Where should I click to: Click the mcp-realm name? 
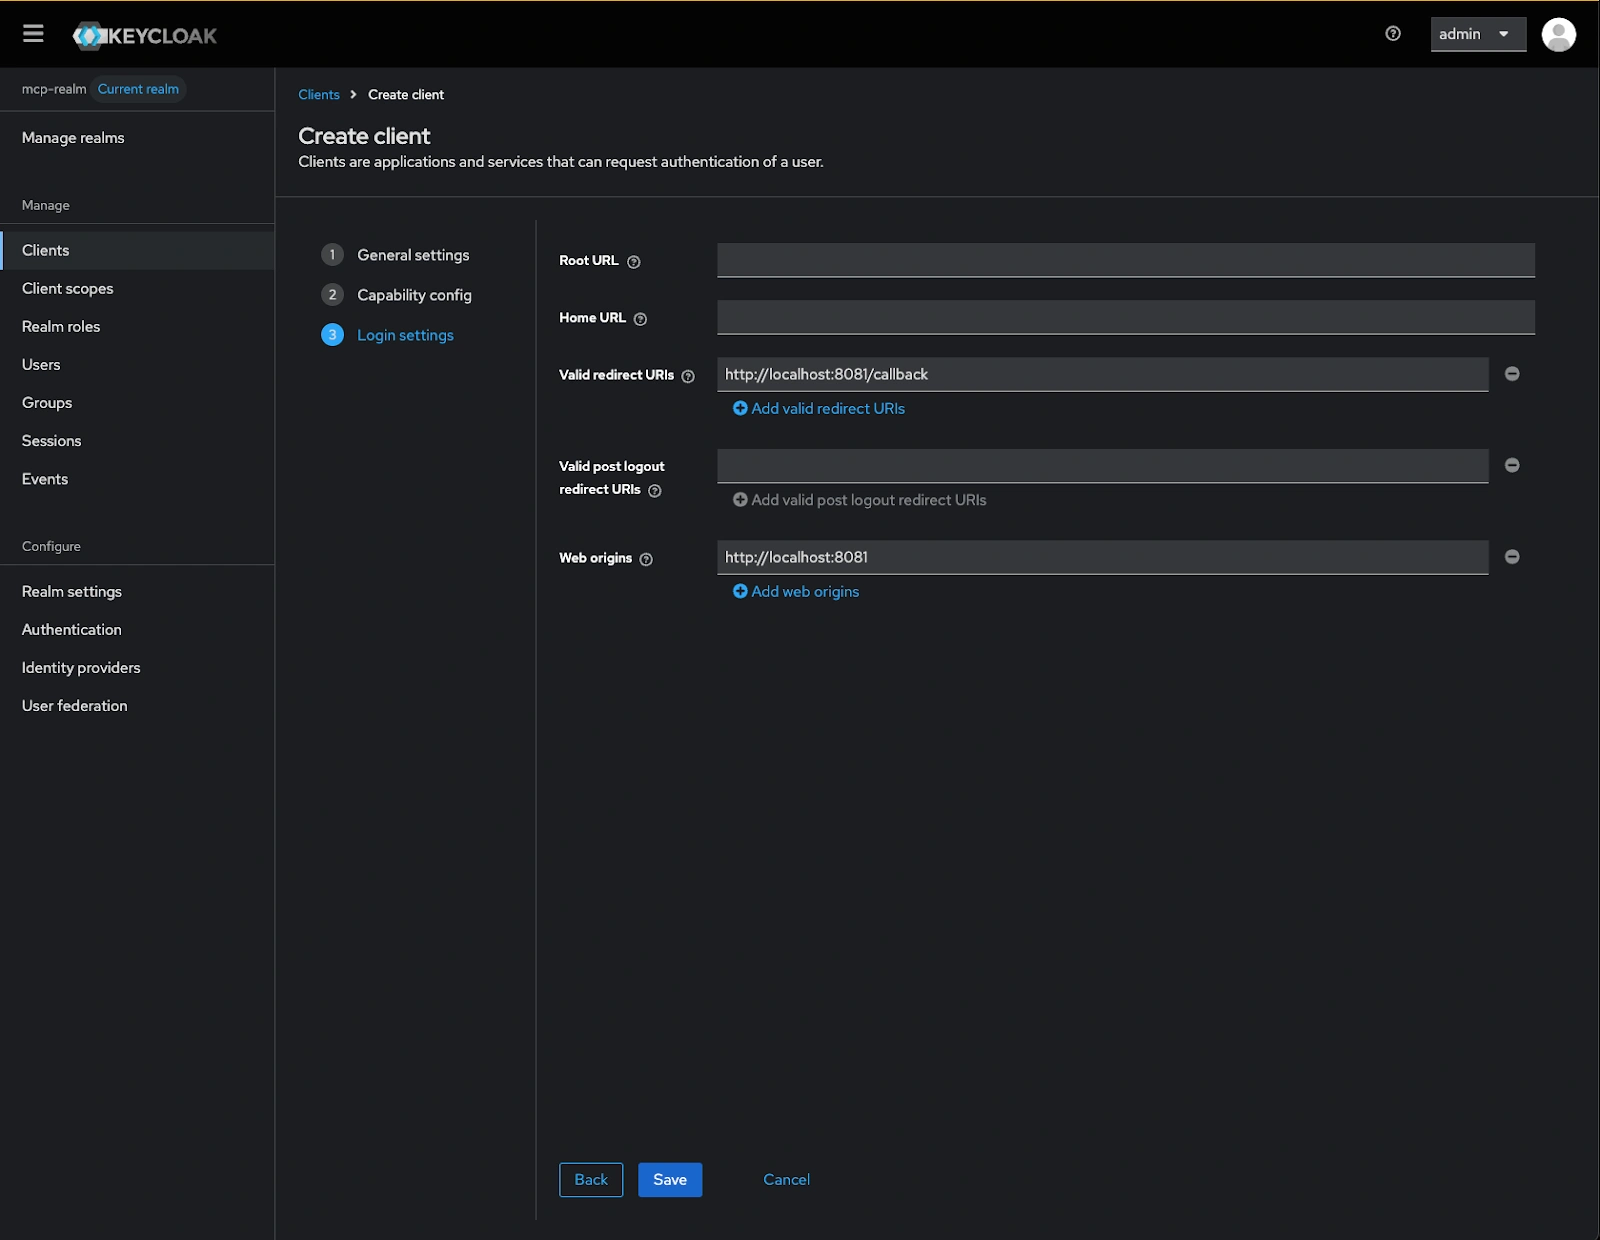(x=54, y=89)
